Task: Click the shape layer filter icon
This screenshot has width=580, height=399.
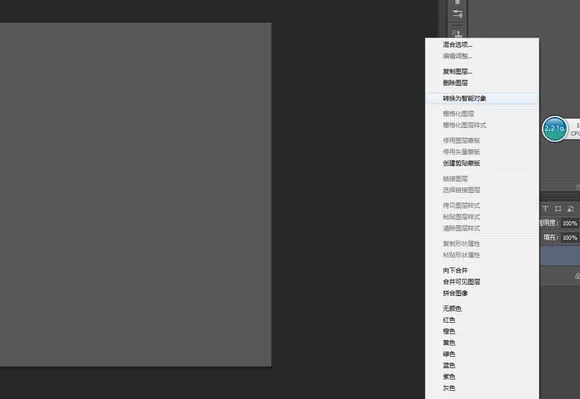Action: point(558,209)
